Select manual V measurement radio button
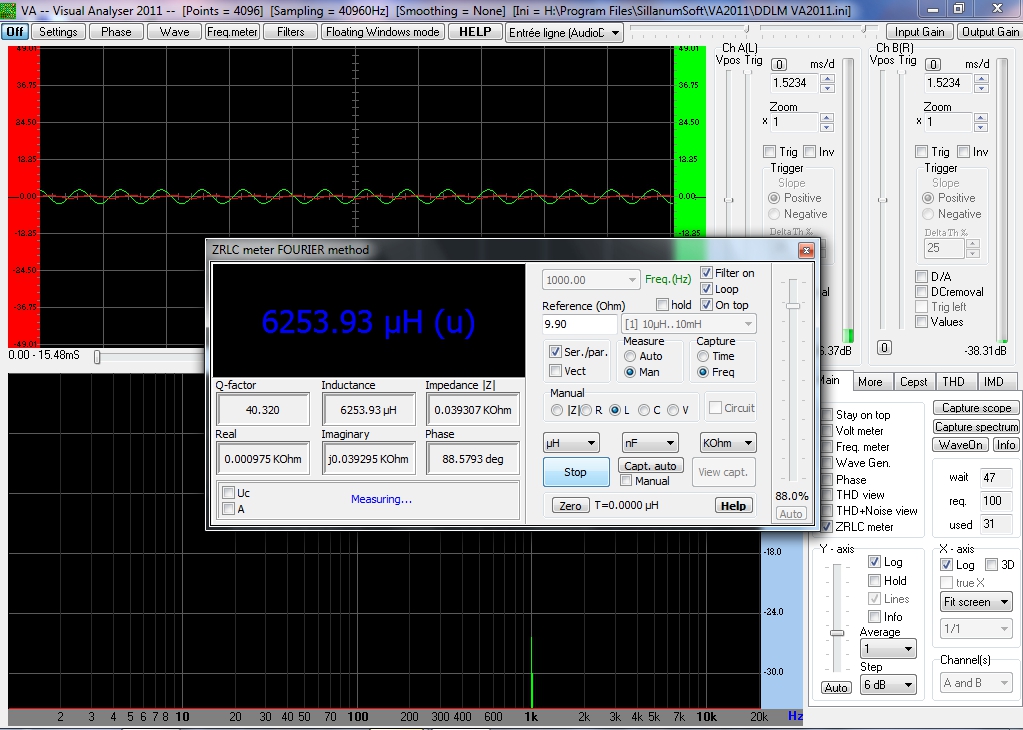1023x730 pixels. 673,410
